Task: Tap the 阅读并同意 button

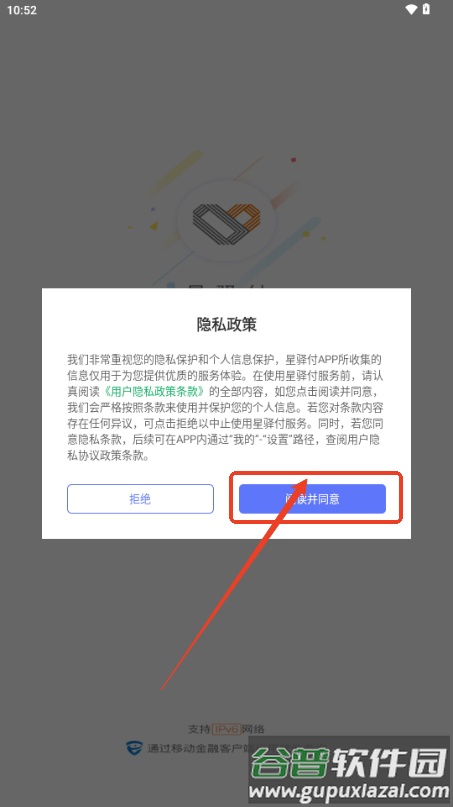Action: click(312, 499)
